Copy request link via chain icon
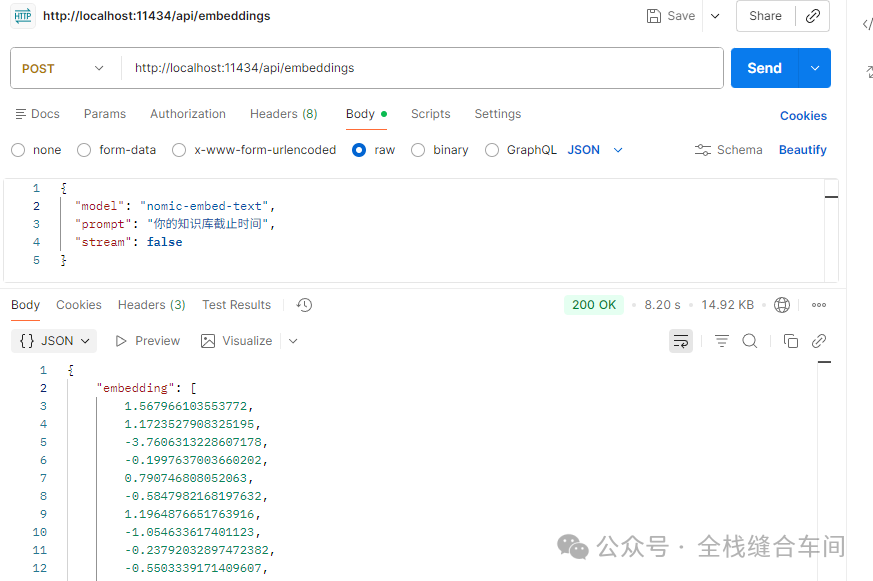 [x=813, y=16]
